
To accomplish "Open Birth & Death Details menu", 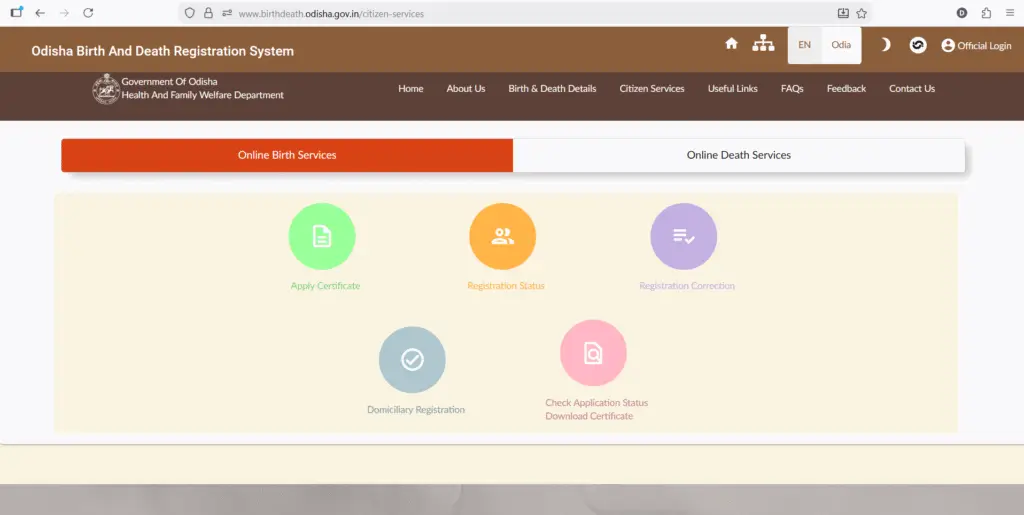I will (552, 89).
